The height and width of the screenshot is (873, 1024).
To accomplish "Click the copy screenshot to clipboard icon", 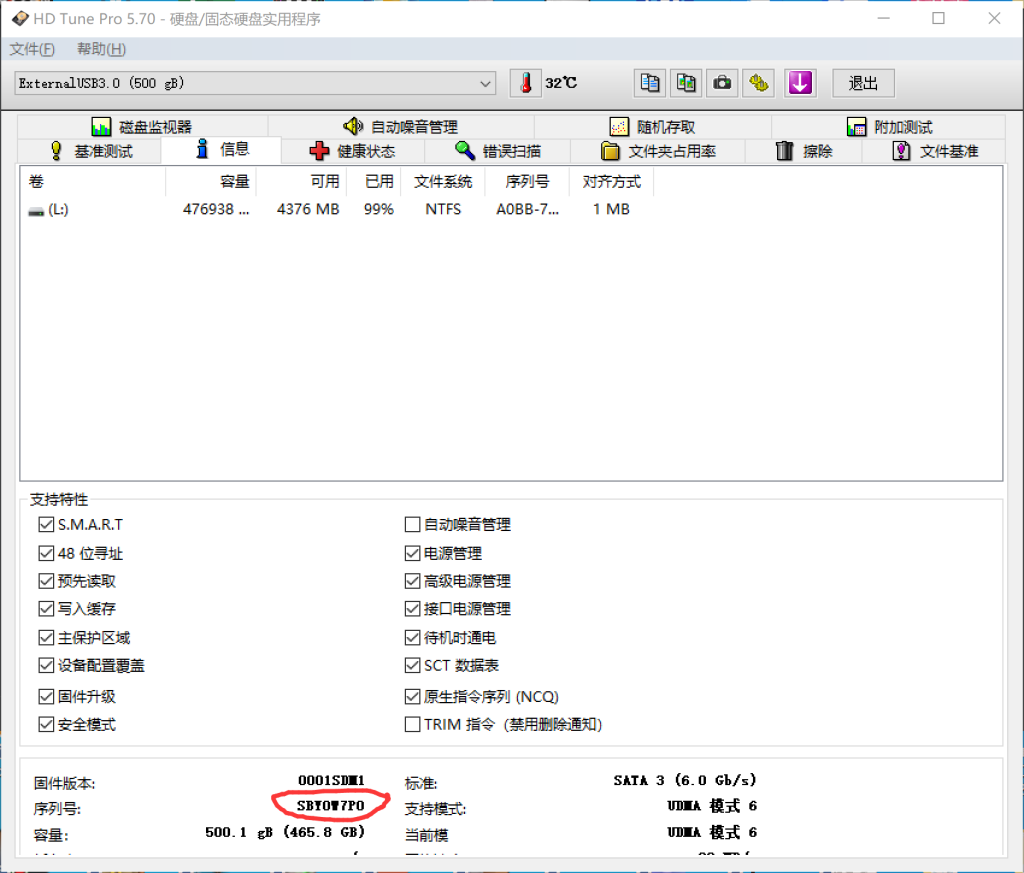I will pyautogui.click(x=686, y=83).
